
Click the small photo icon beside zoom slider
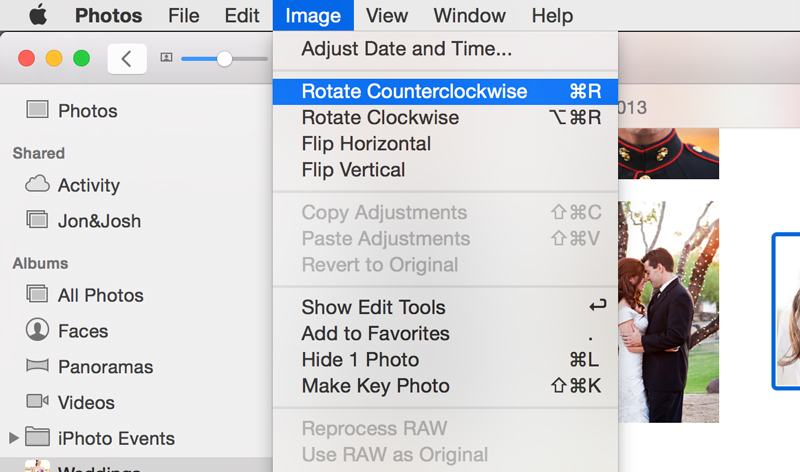tap(166, 58)
